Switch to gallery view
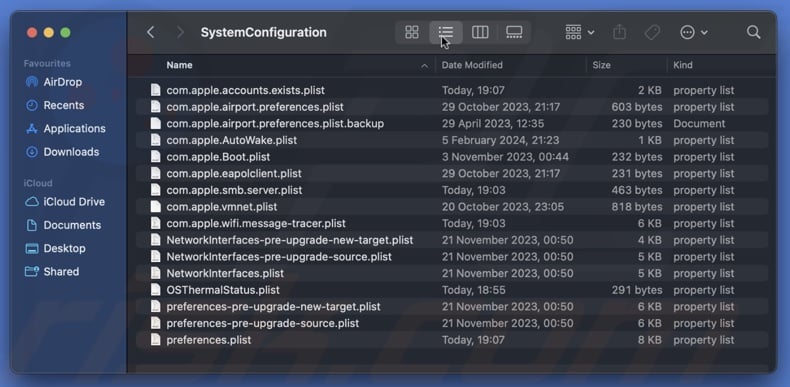The image size is (790, 387). point(514,32)
